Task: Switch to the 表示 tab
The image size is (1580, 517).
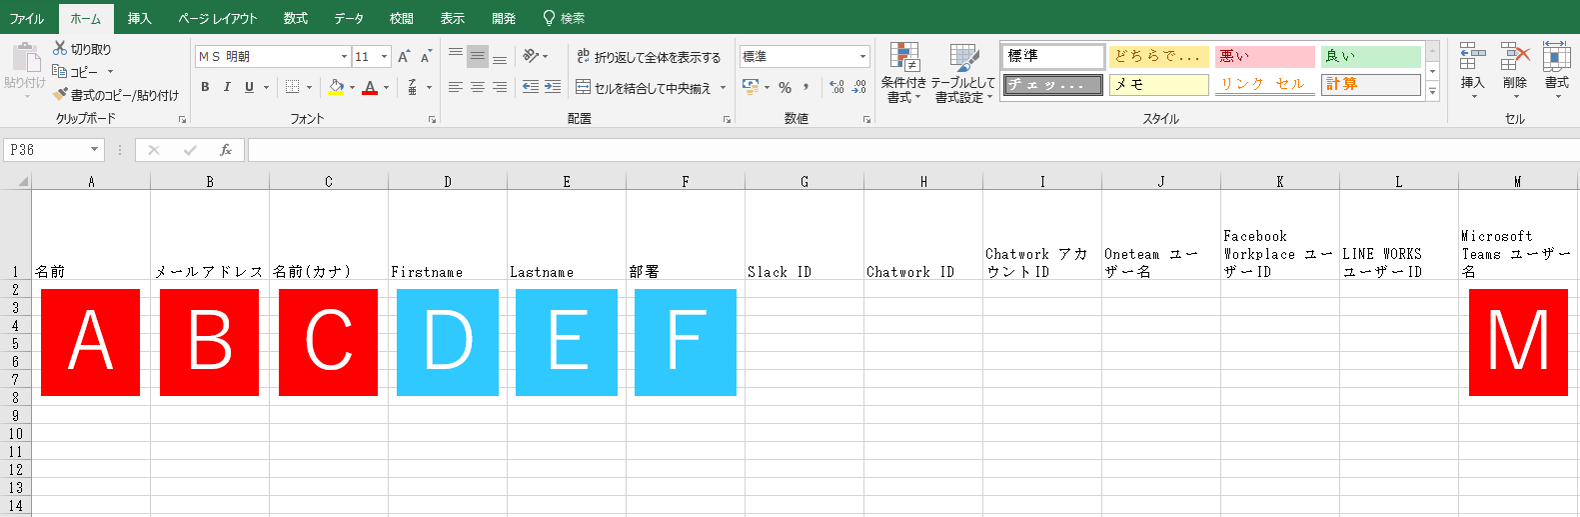Action: (x=452, y=18)
